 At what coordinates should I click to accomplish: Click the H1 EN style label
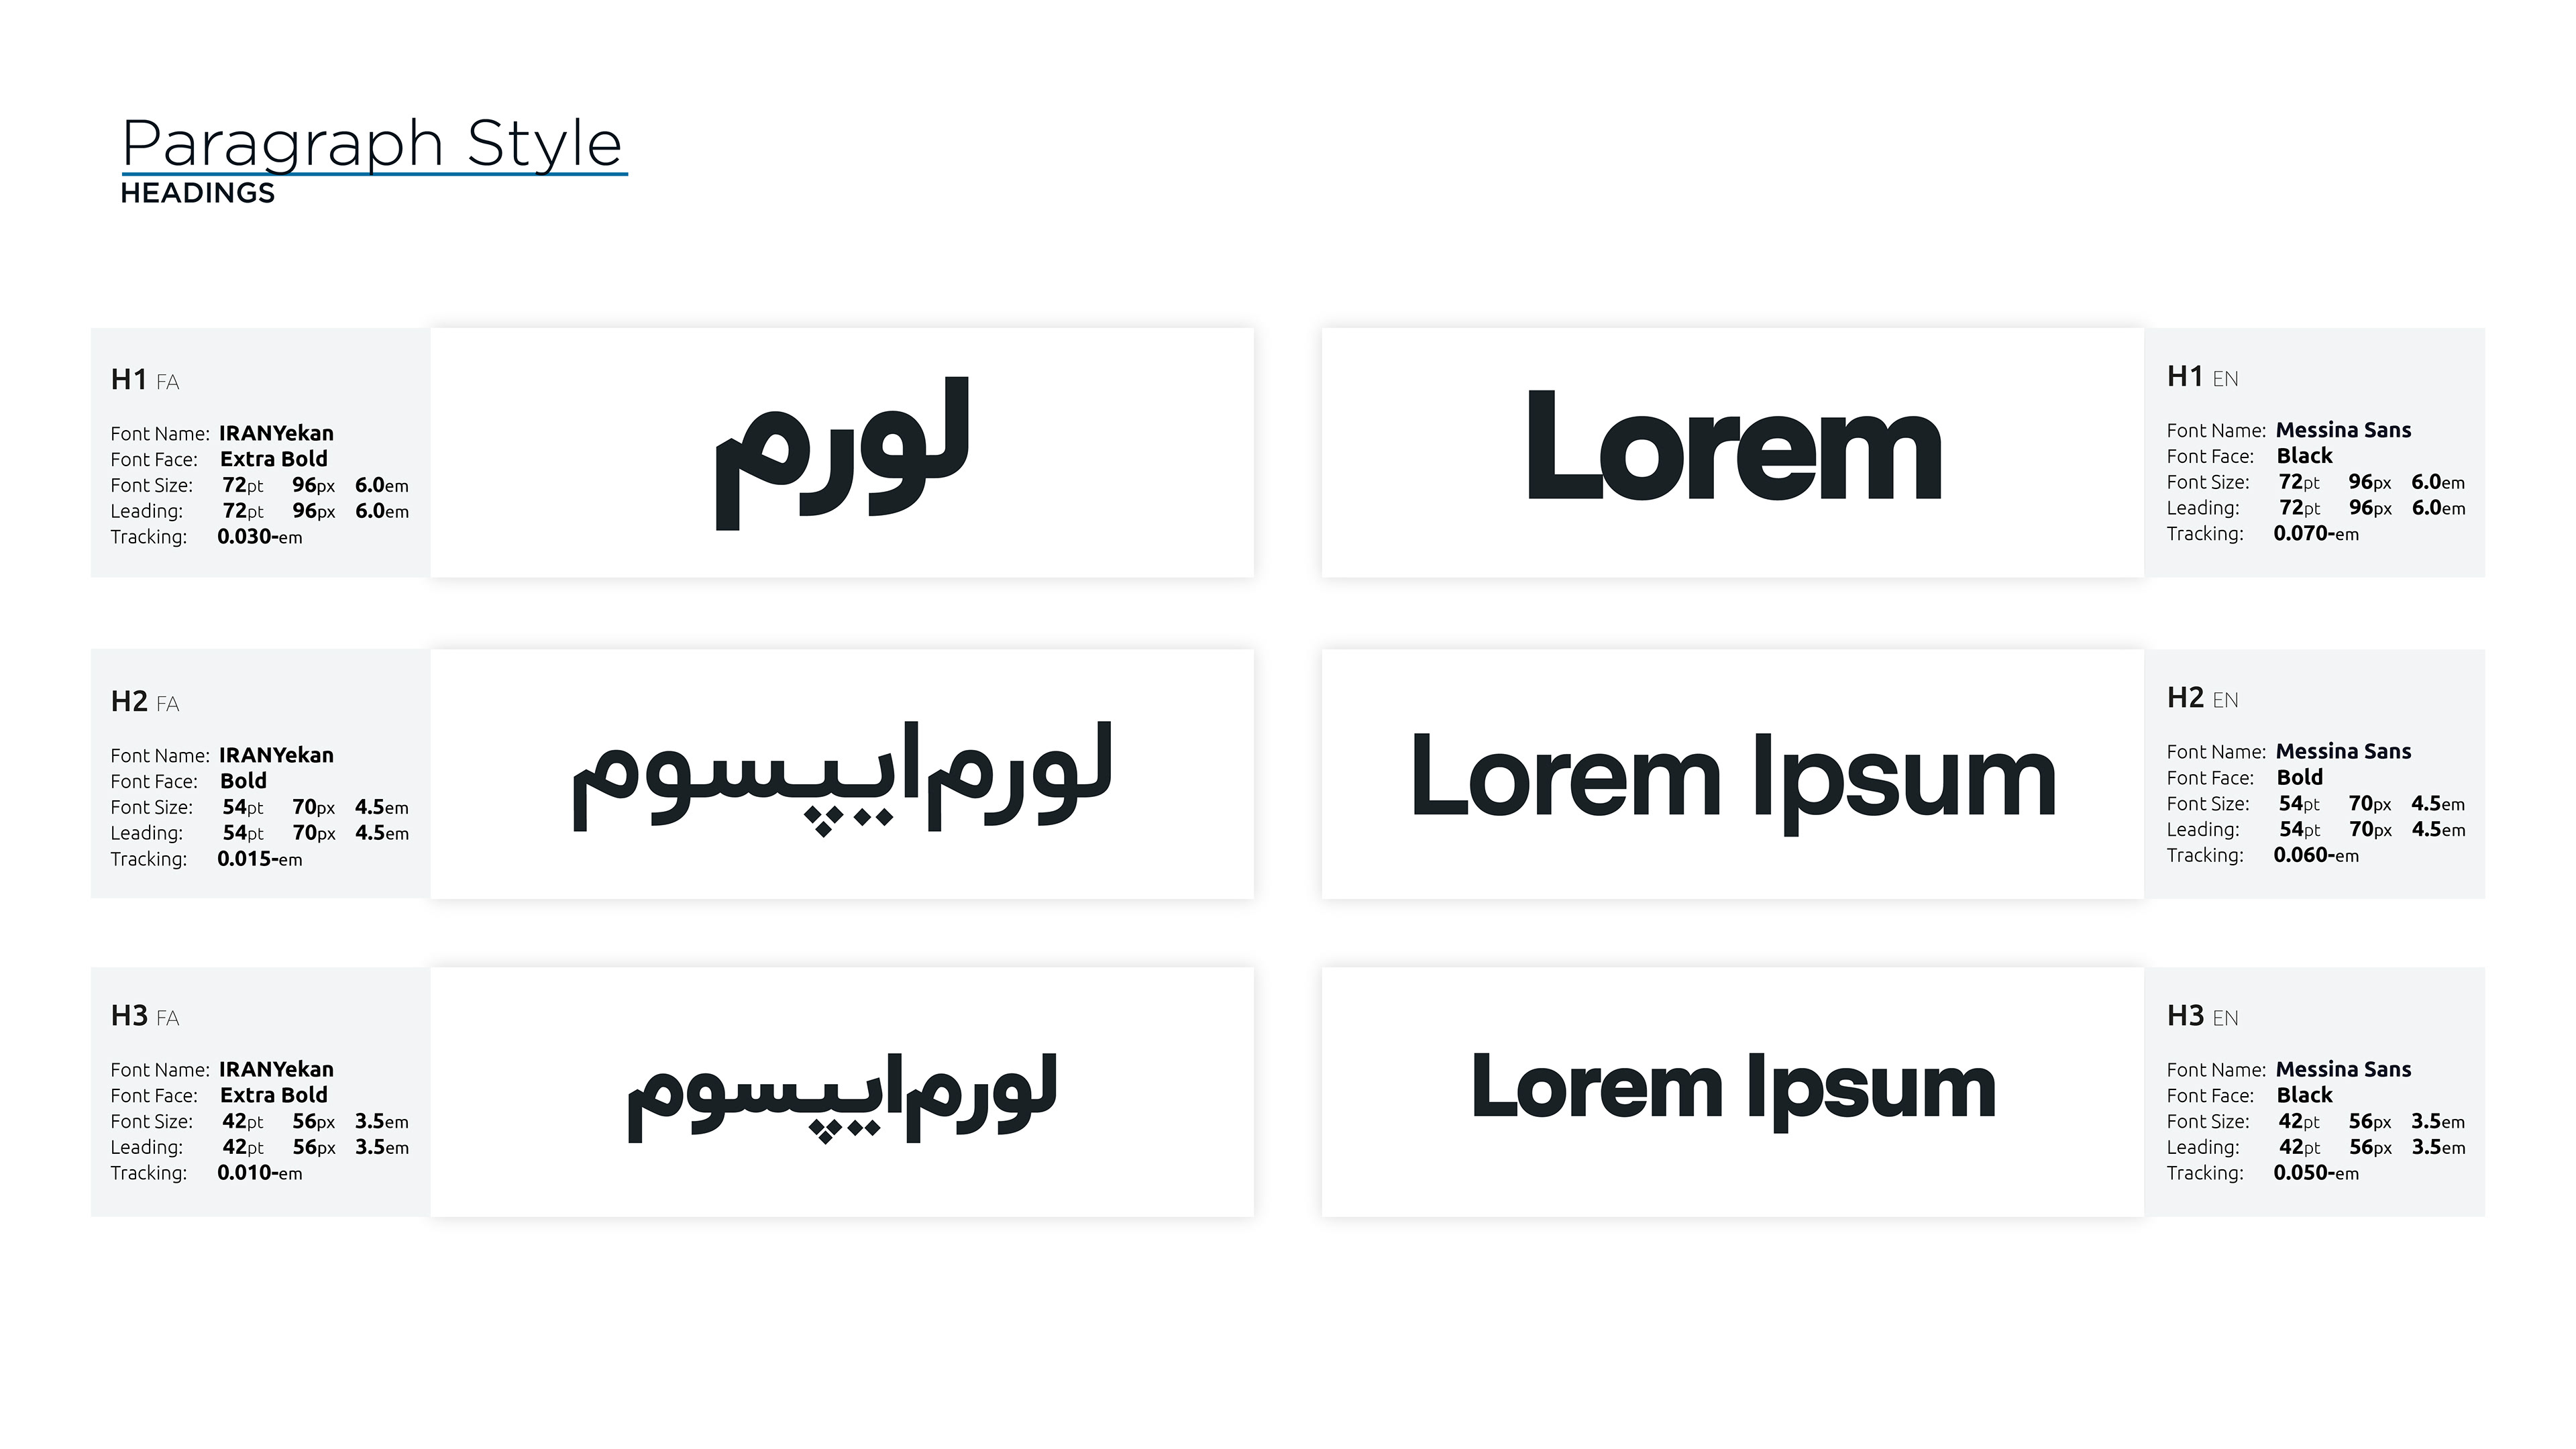(x=2202, y=377)
